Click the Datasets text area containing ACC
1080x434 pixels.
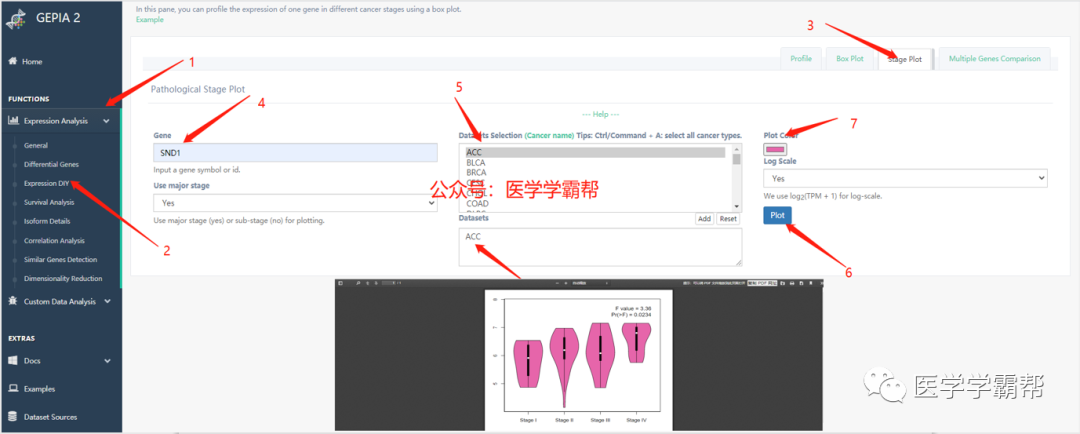click(x=601, y=247)
